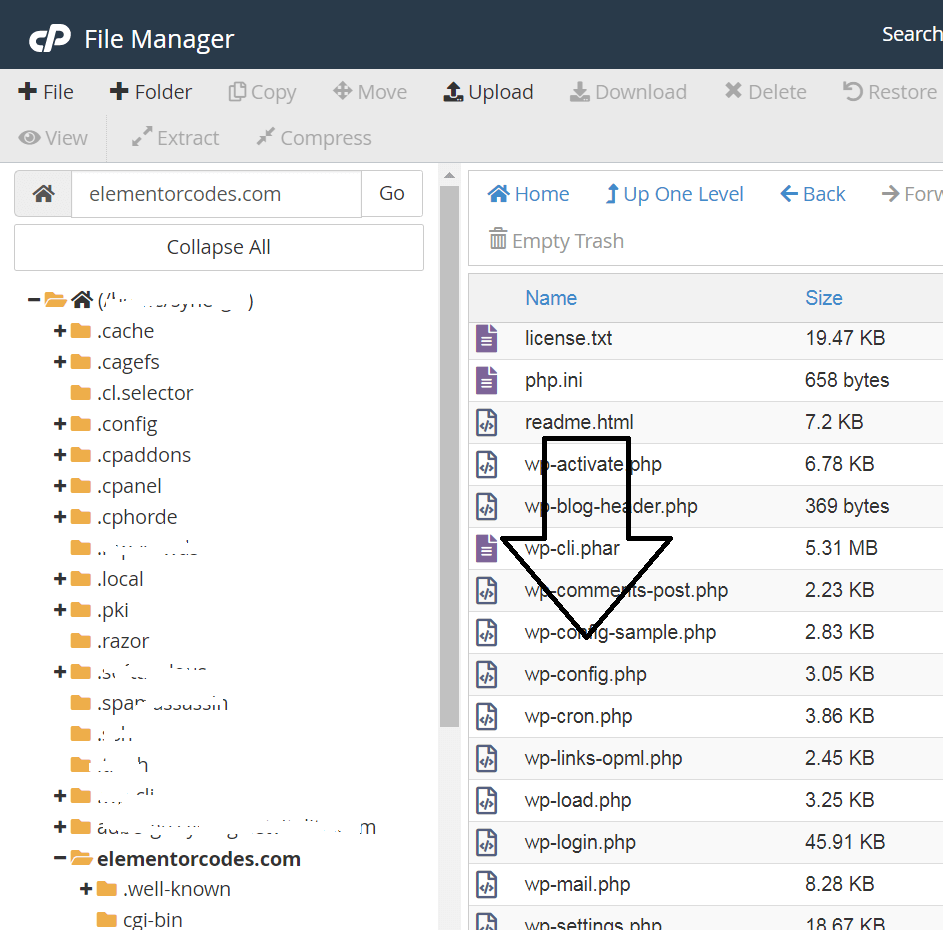
Task: Expand the .cache folder in tree
Action: 60,331
